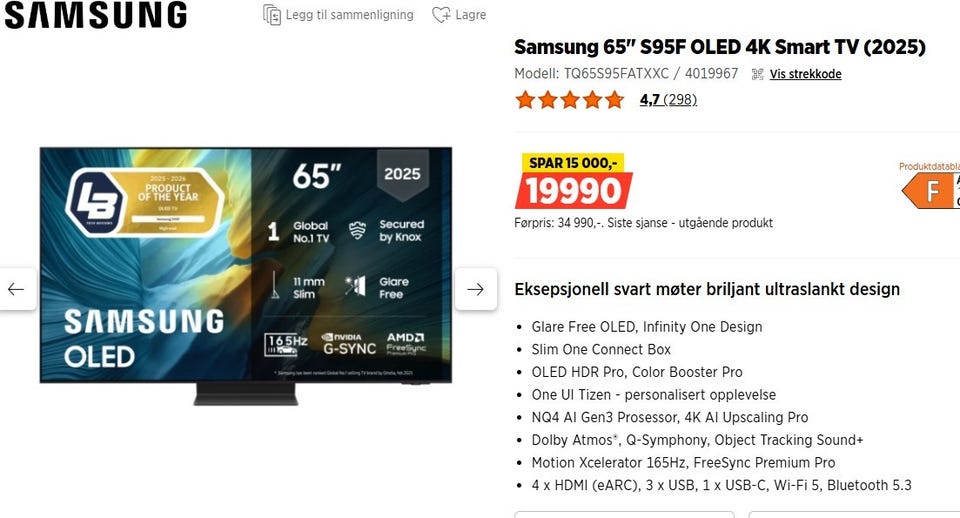Click the SPAR 15 000,- savings badge
The image size is (960, 518).
tap(572, 163)
